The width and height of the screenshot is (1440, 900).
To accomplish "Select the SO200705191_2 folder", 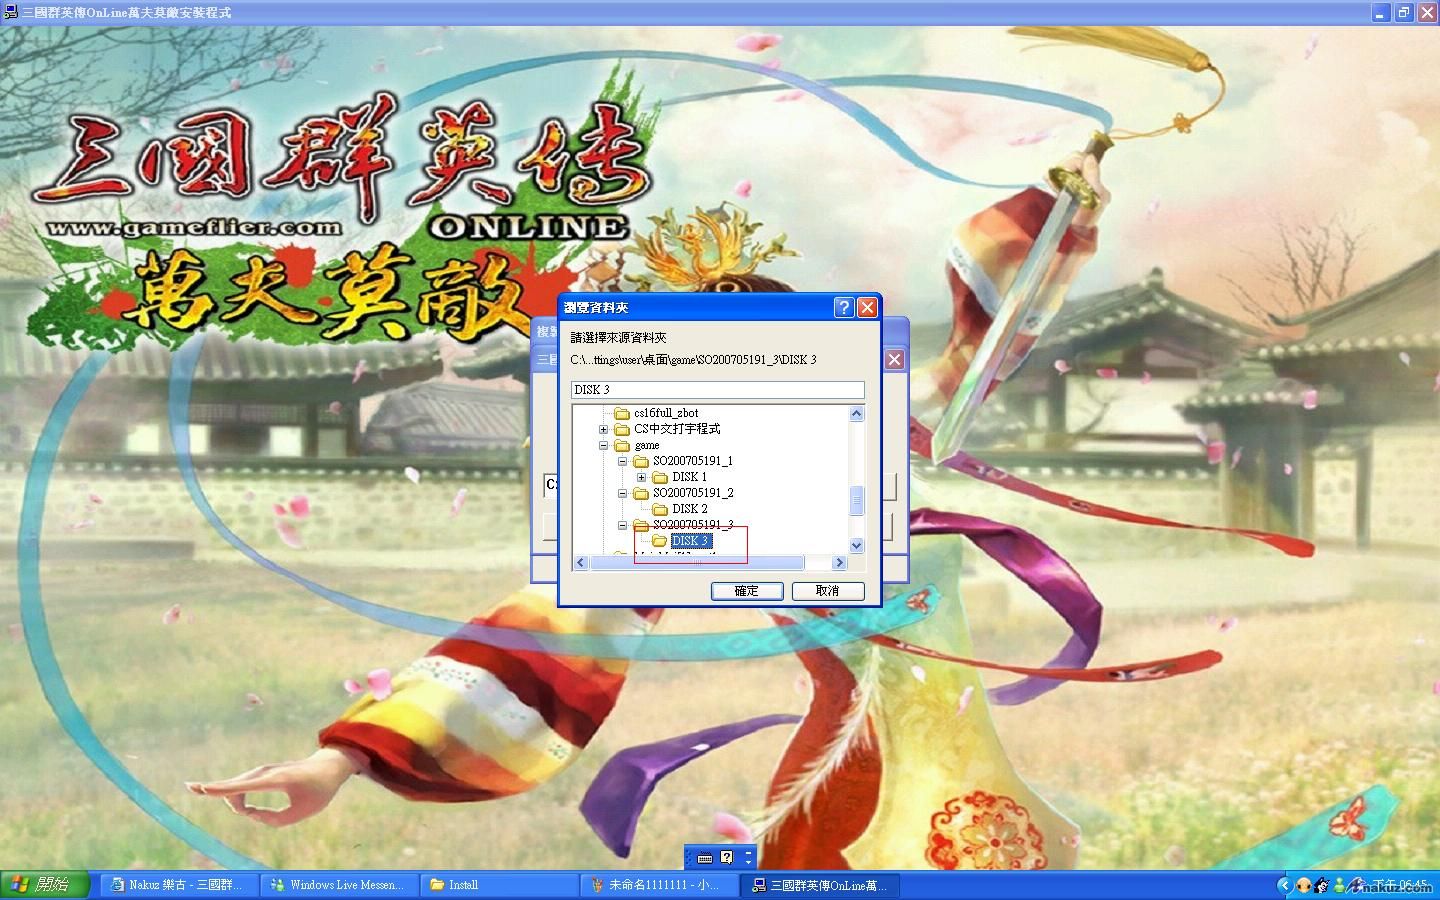I will (x=693, y=493).
